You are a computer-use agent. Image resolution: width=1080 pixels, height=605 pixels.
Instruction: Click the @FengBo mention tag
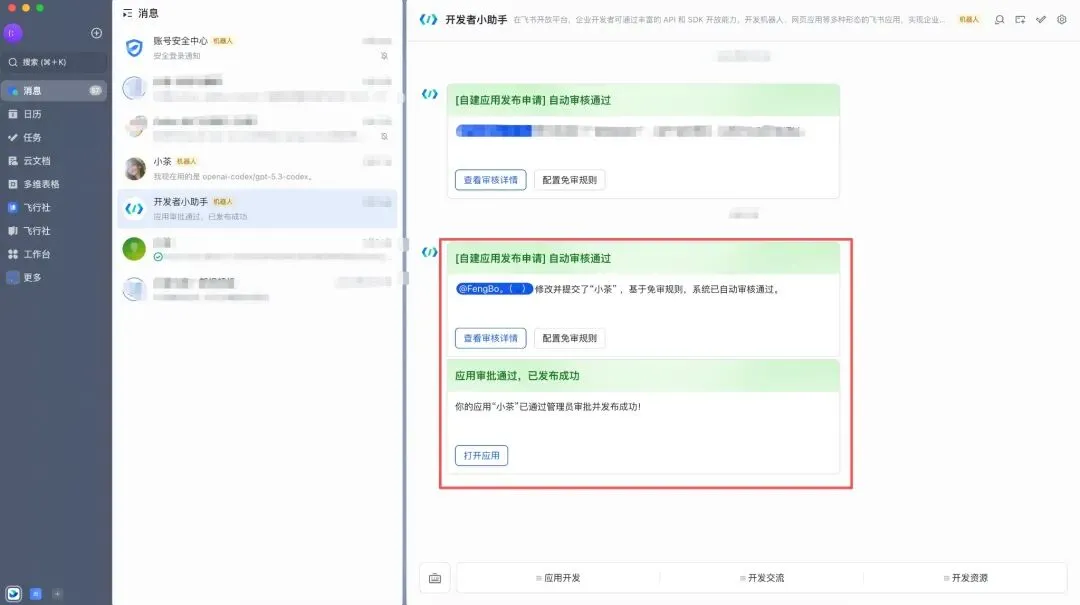(495, 289)
